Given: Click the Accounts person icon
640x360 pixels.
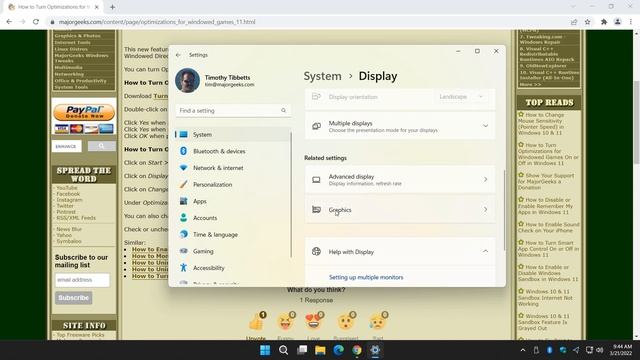Looking at the screenshot, I should [183, 218].
